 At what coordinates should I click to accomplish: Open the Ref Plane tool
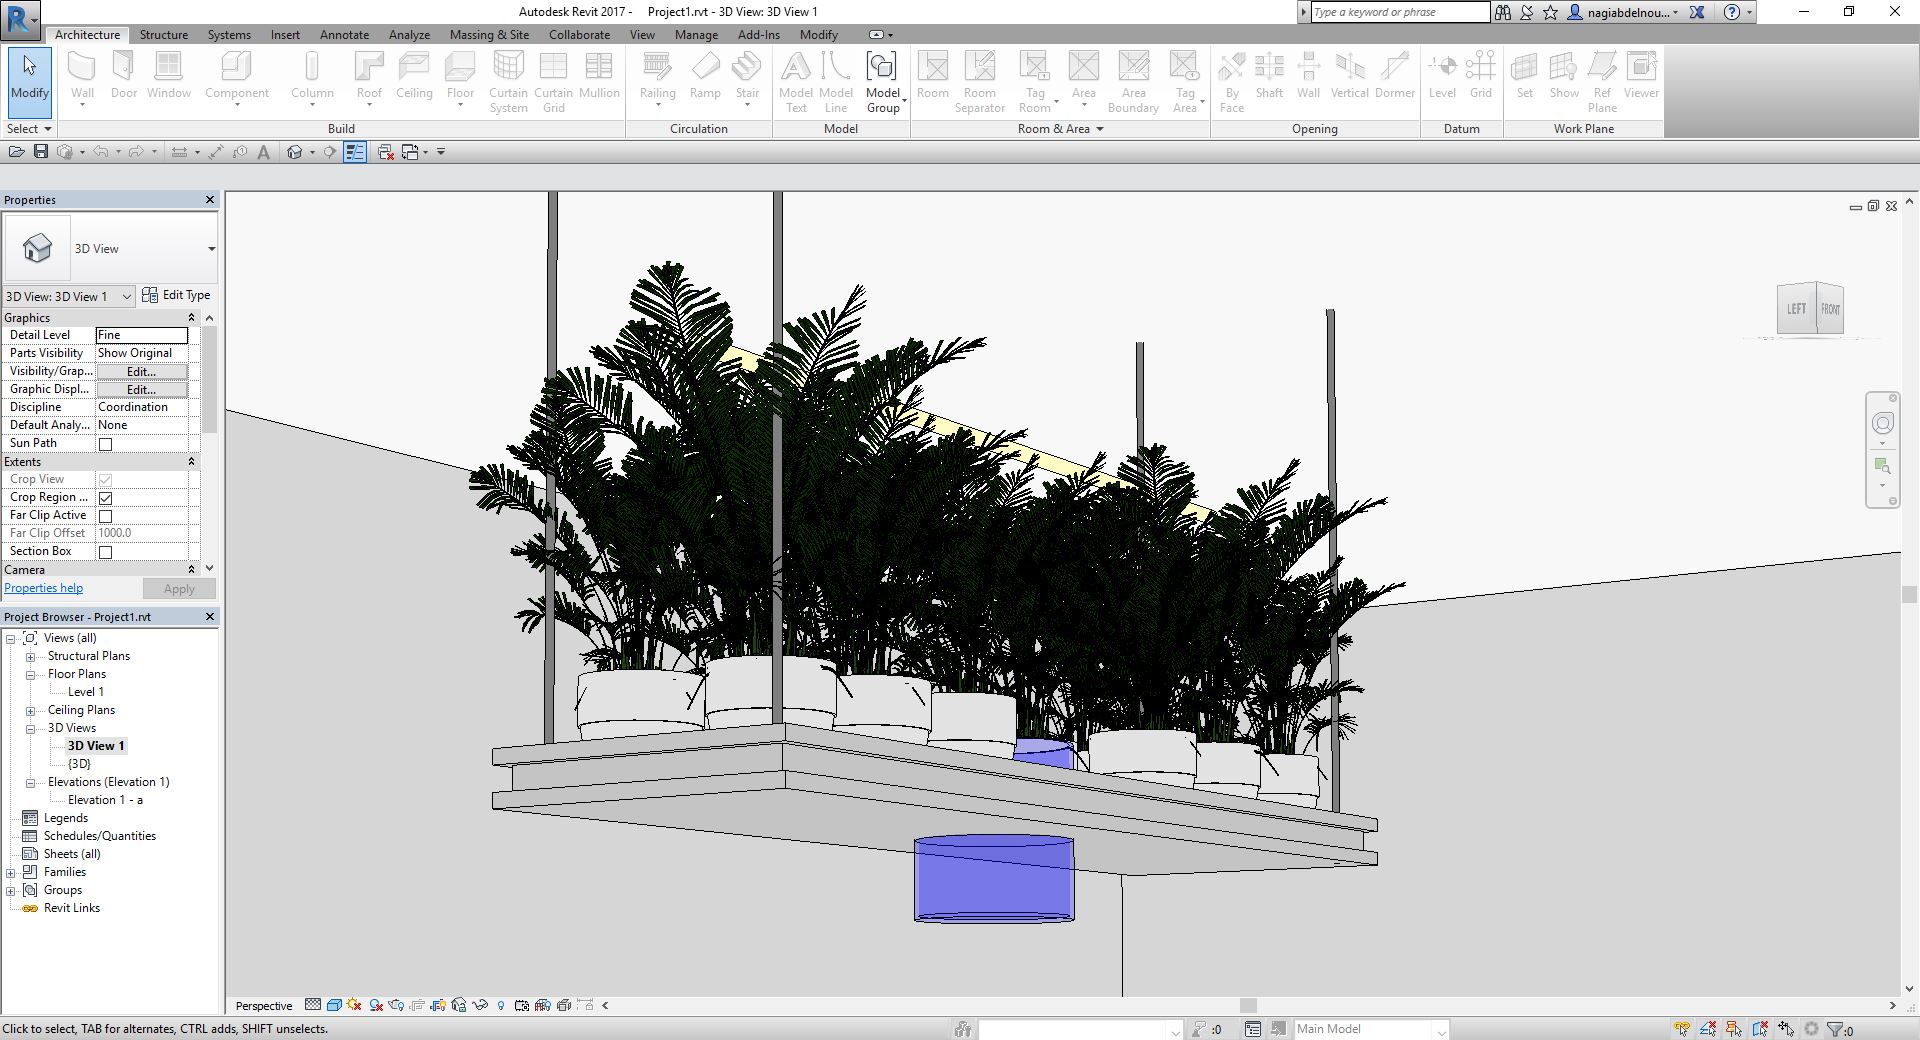[x=1602, y=82]
